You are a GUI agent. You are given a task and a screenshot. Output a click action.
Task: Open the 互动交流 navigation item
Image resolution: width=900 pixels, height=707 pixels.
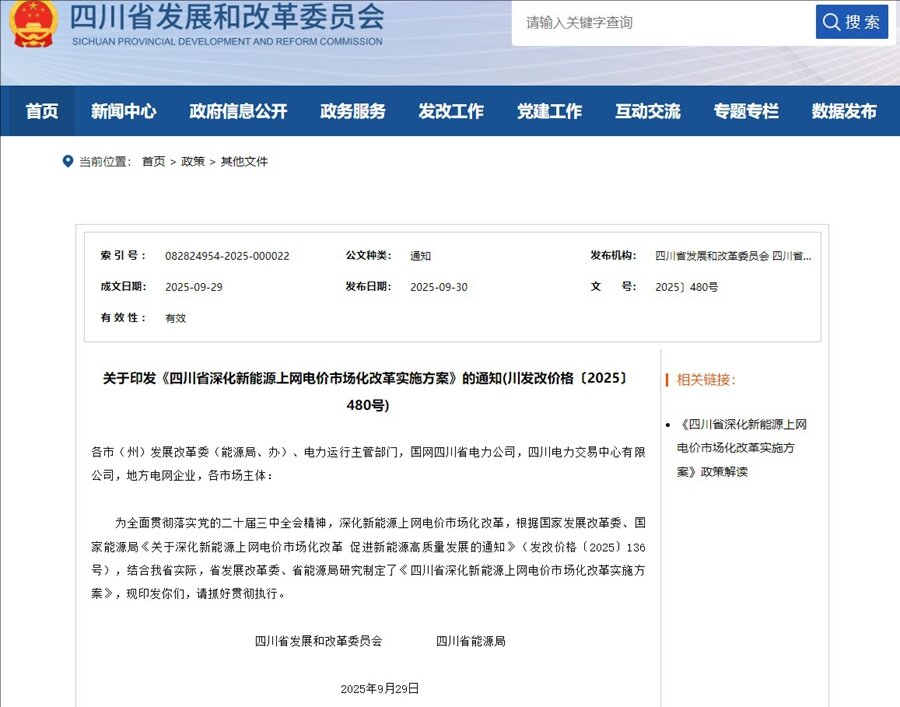[647, 111]
